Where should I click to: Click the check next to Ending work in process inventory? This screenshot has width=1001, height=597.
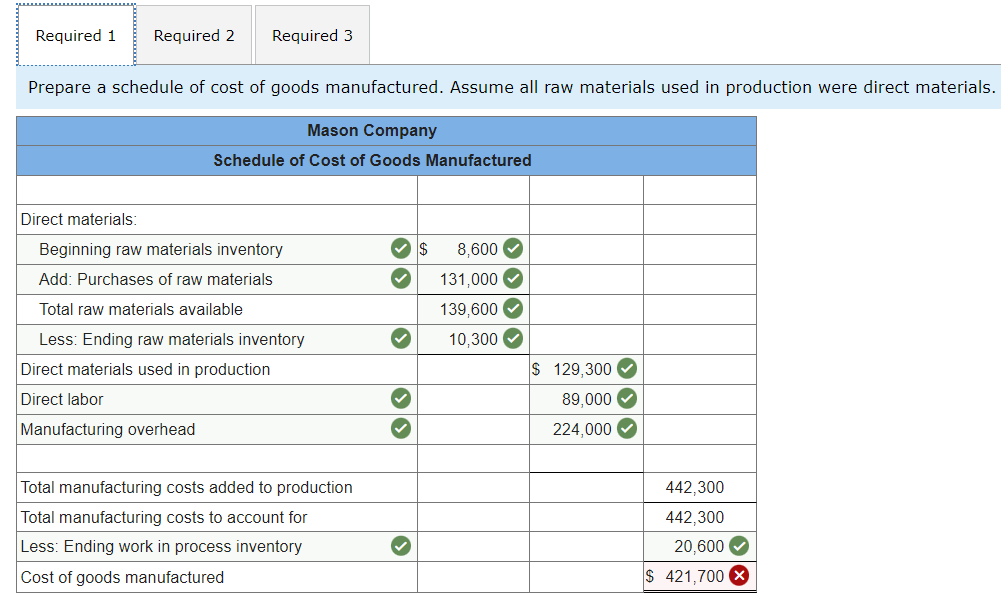(400, 546)
